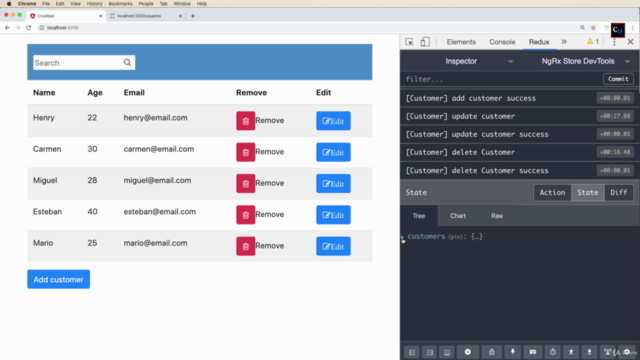This screenshot has width=640, height=360.
Task: Bookmark this page with the star icon
Action: (593, 28)
